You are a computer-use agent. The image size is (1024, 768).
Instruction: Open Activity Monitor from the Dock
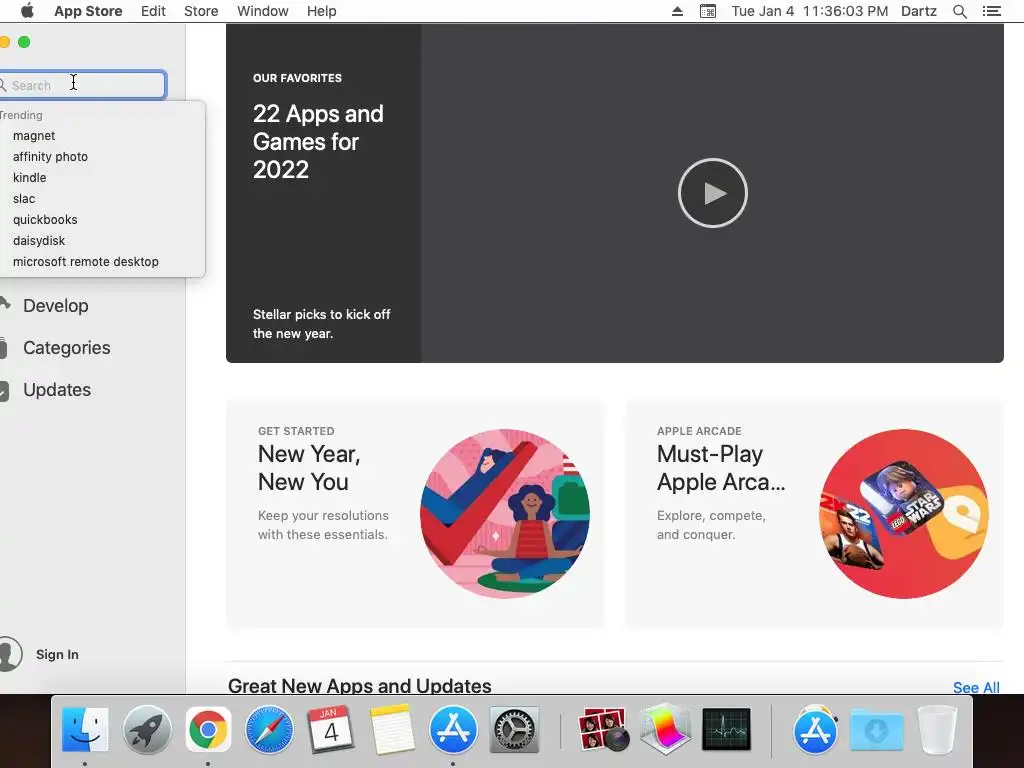click(x=726, y=729)
